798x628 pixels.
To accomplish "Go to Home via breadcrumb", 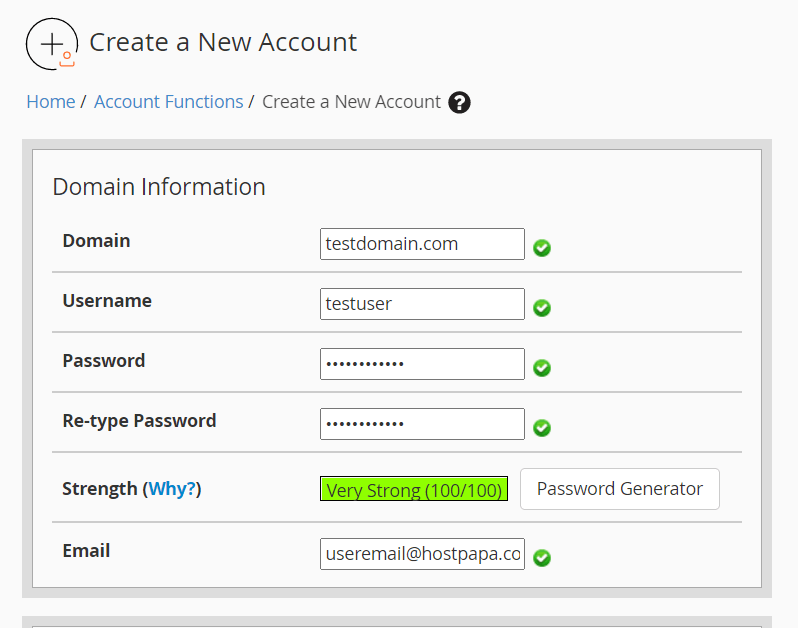I will point(51,102).
